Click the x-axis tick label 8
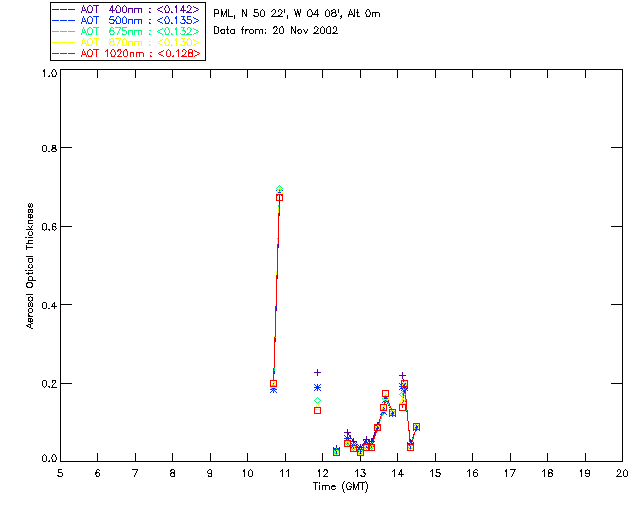Image resolution: width=640 pixels, height=512 pixels. click(173, 473)
